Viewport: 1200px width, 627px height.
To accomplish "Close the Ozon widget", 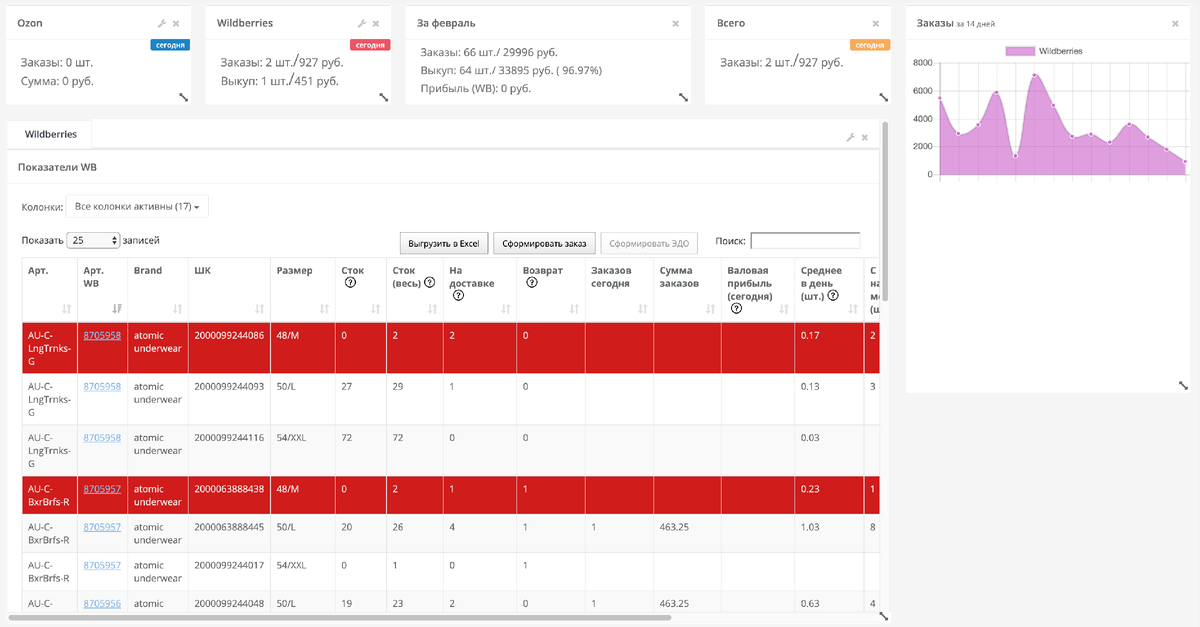I will point(176,23).
